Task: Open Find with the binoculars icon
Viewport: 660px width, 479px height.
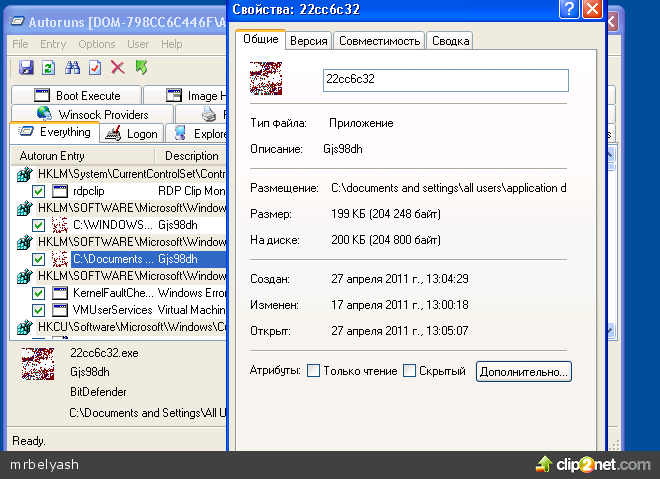Action: (x=72, y=67)
